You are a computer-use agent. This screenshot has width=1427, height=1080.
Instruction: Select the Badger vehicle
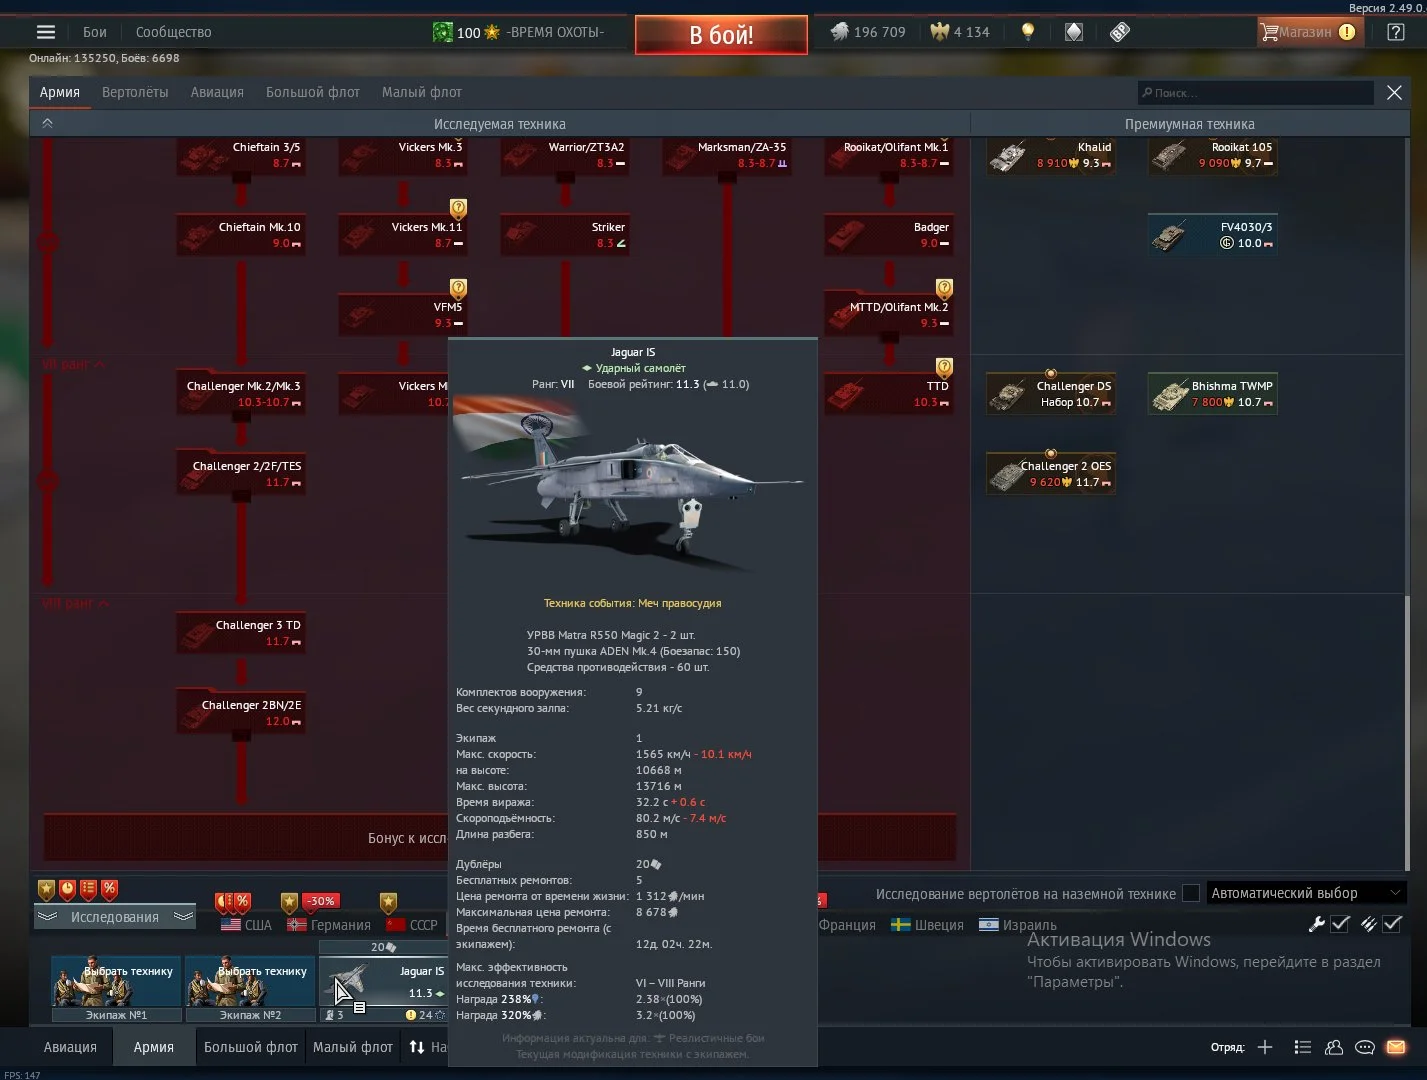(889, 235)
